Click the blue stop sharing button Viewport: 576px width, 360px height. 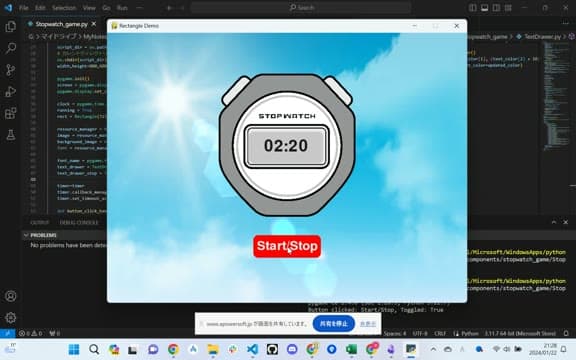(334, 324)
